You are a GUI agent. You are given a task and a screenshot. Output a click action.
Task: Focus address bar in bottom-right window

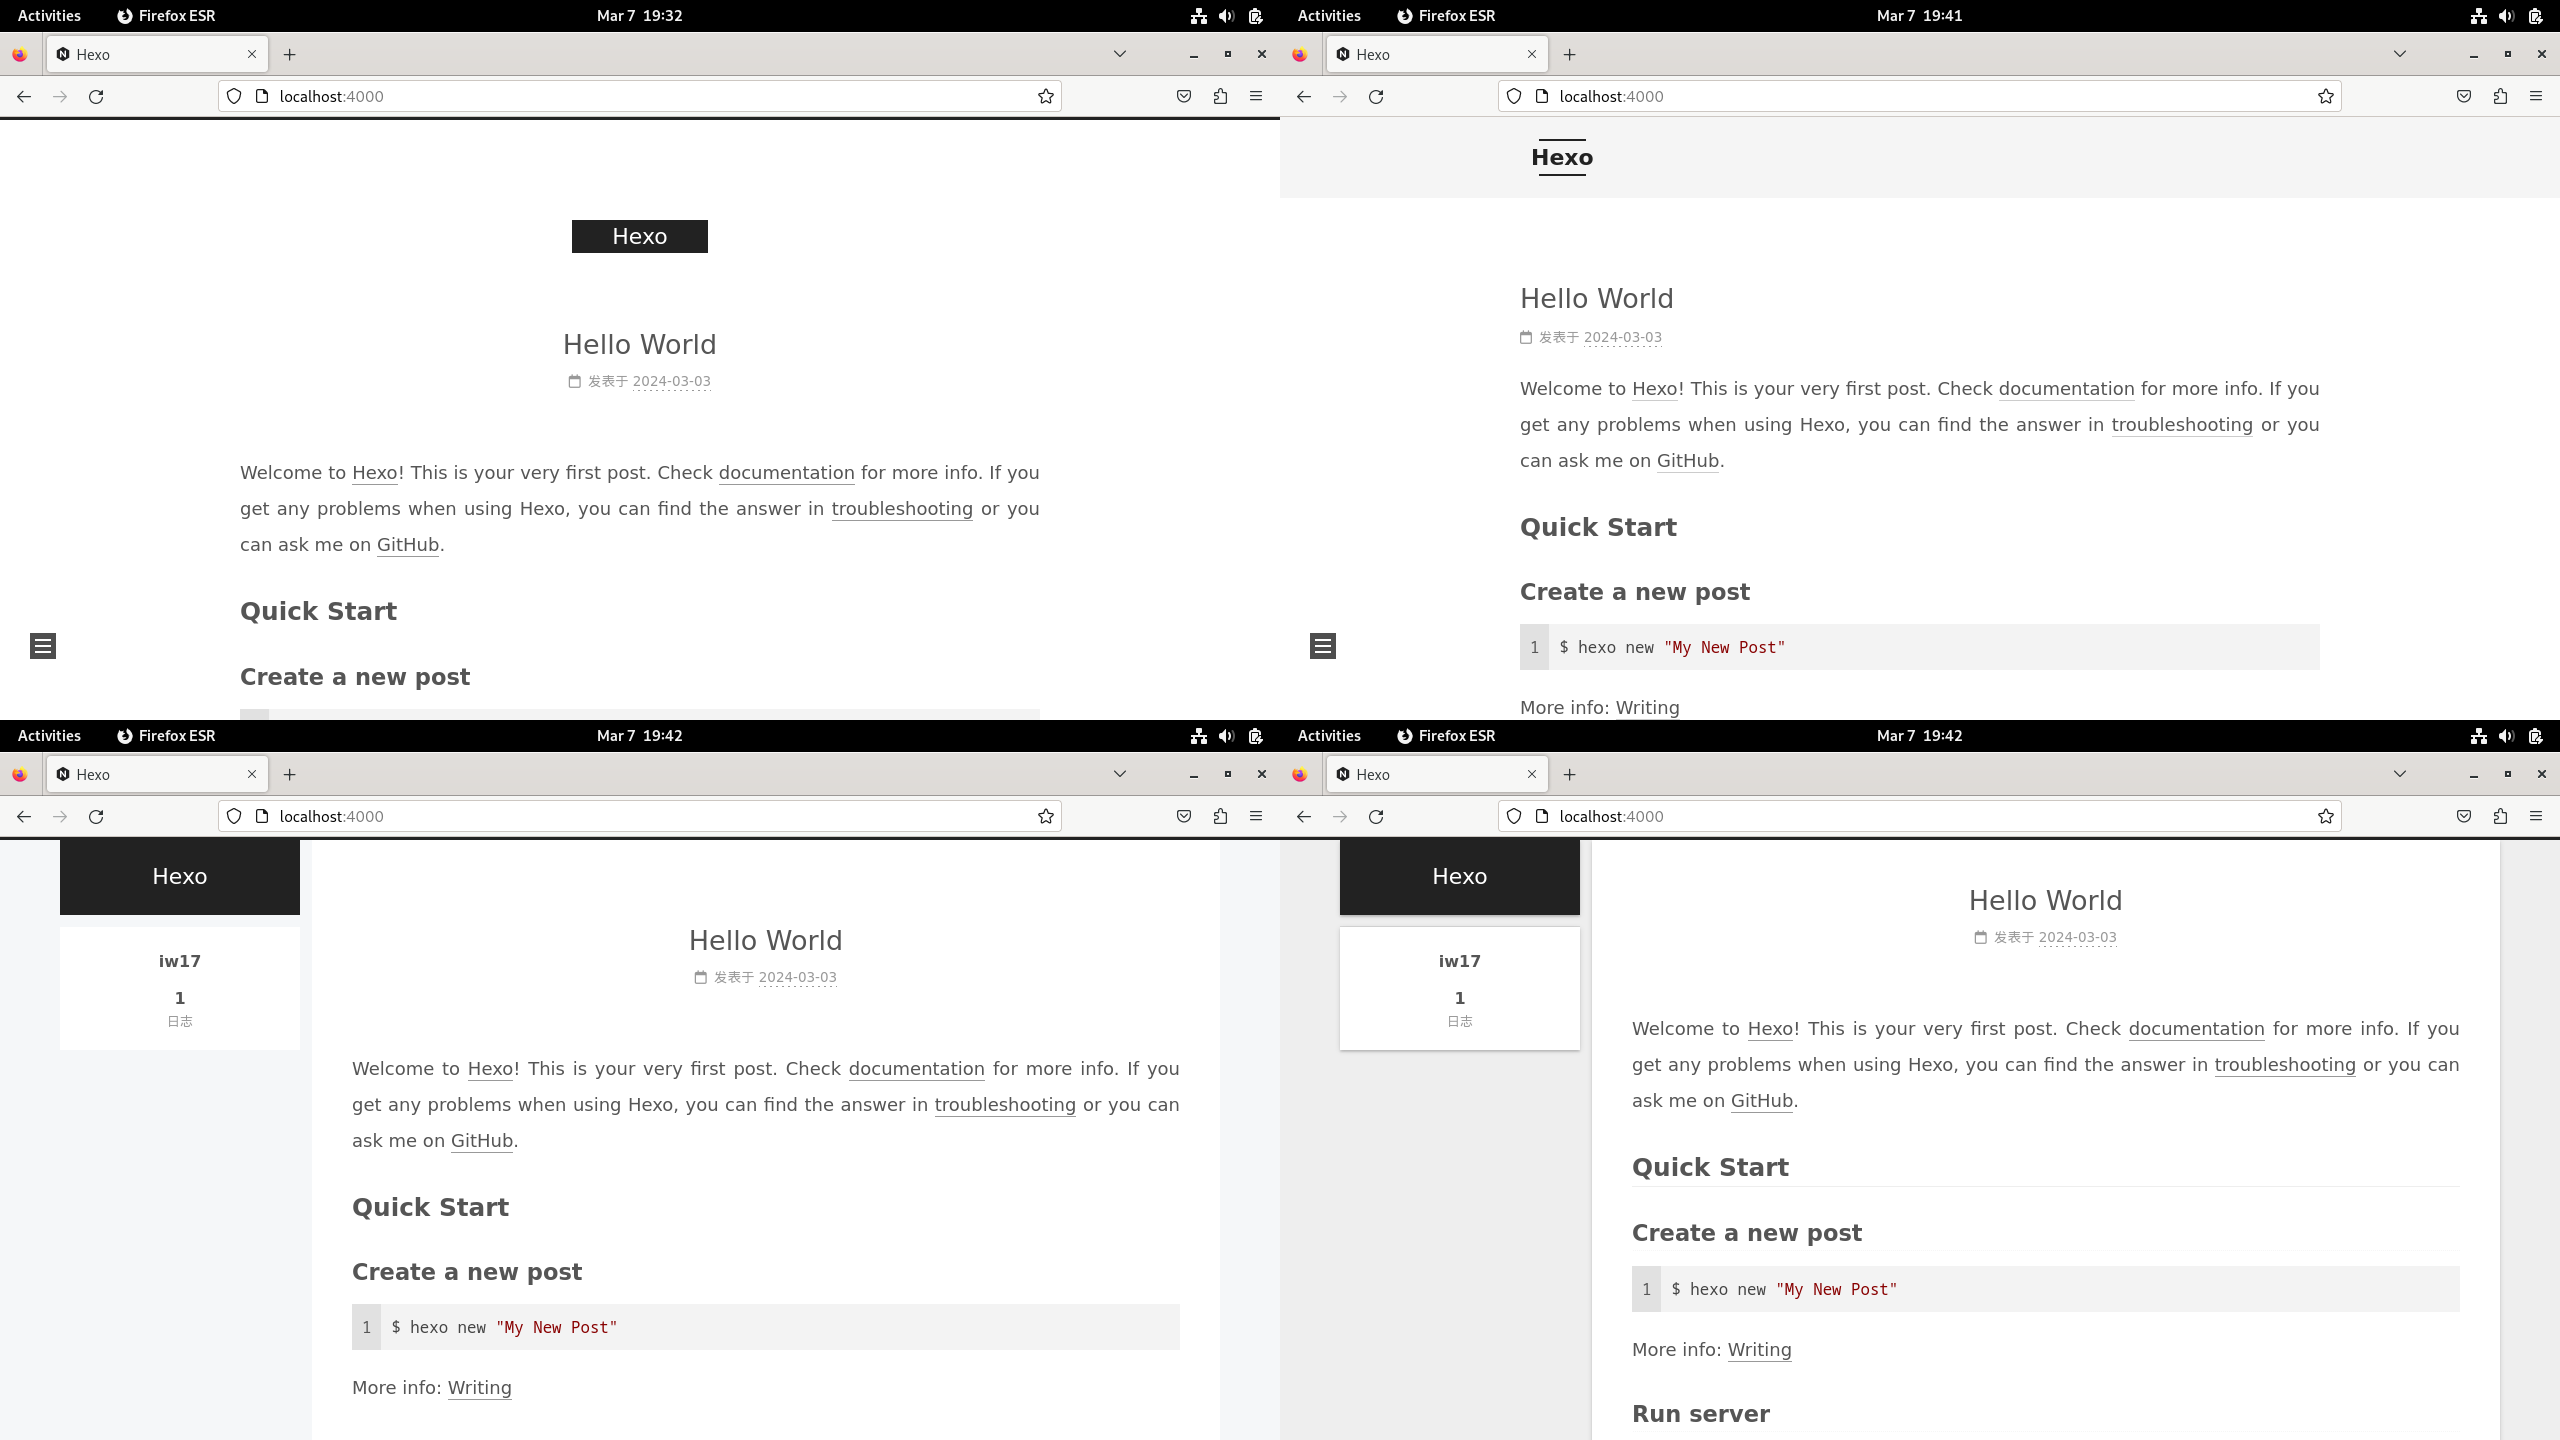click(1920, 816)
